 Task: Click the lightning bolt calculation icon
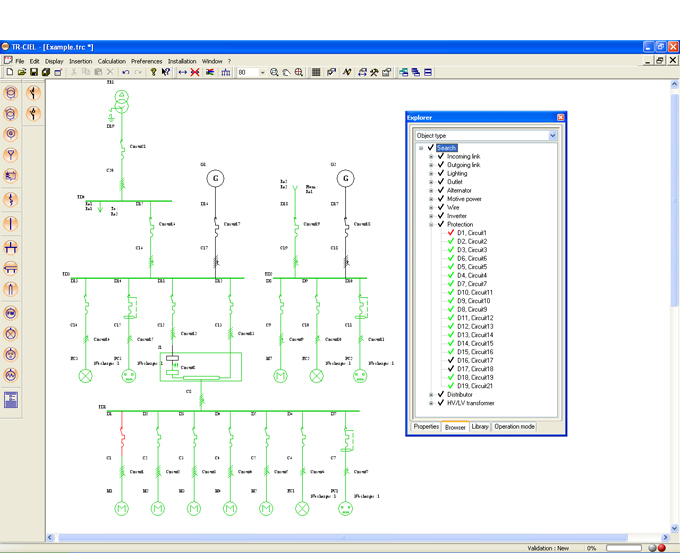[347, 72]
